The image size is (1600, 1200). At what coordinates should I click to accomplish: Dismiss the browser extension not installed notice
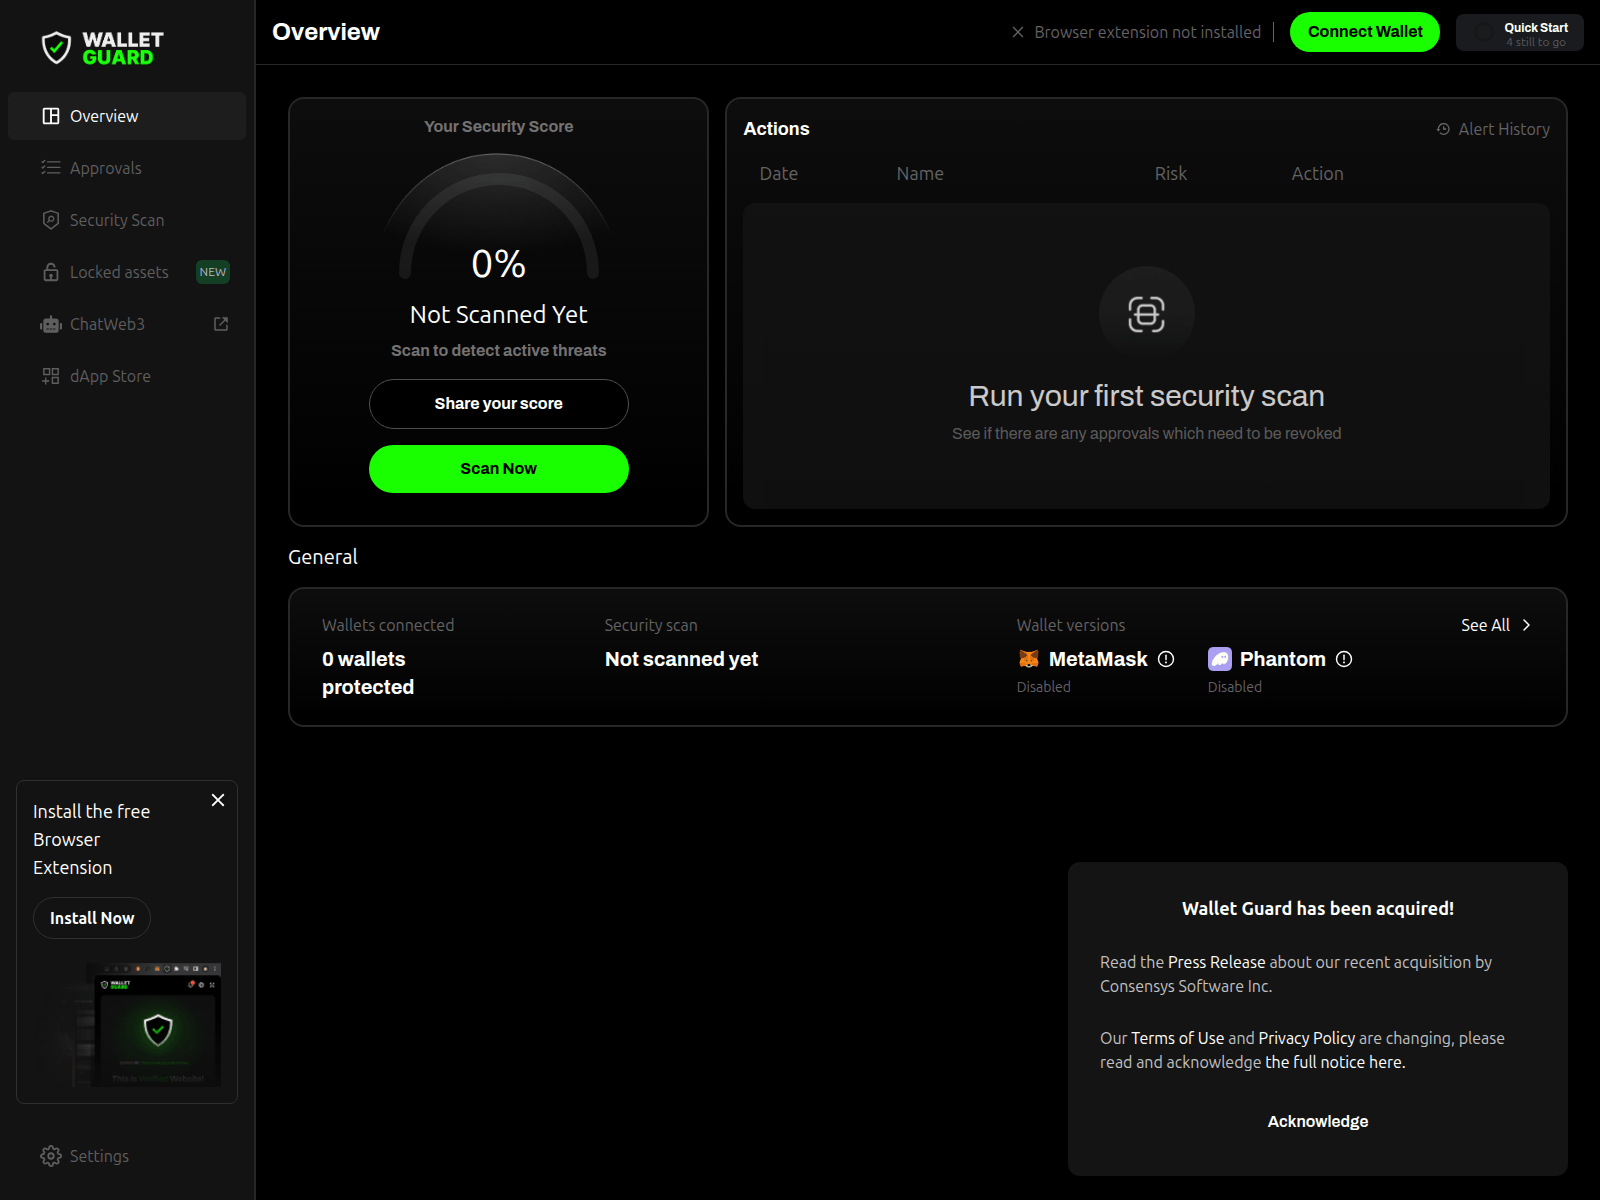(x=1017, y=31)
